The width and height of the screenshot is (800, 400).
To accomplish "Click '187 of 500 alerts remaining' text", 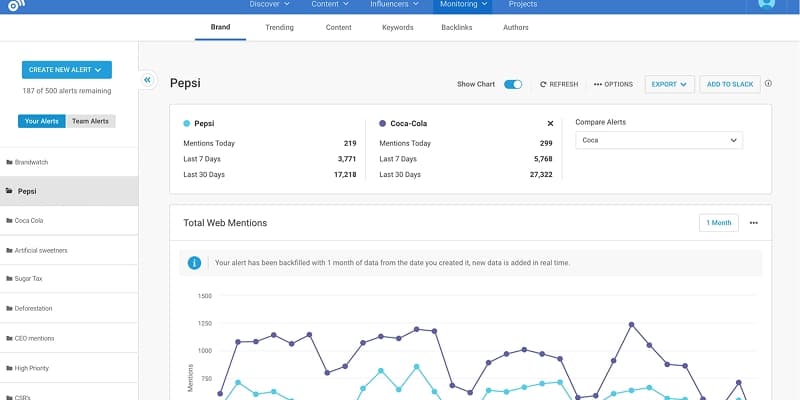I will [x=67, y=91].
